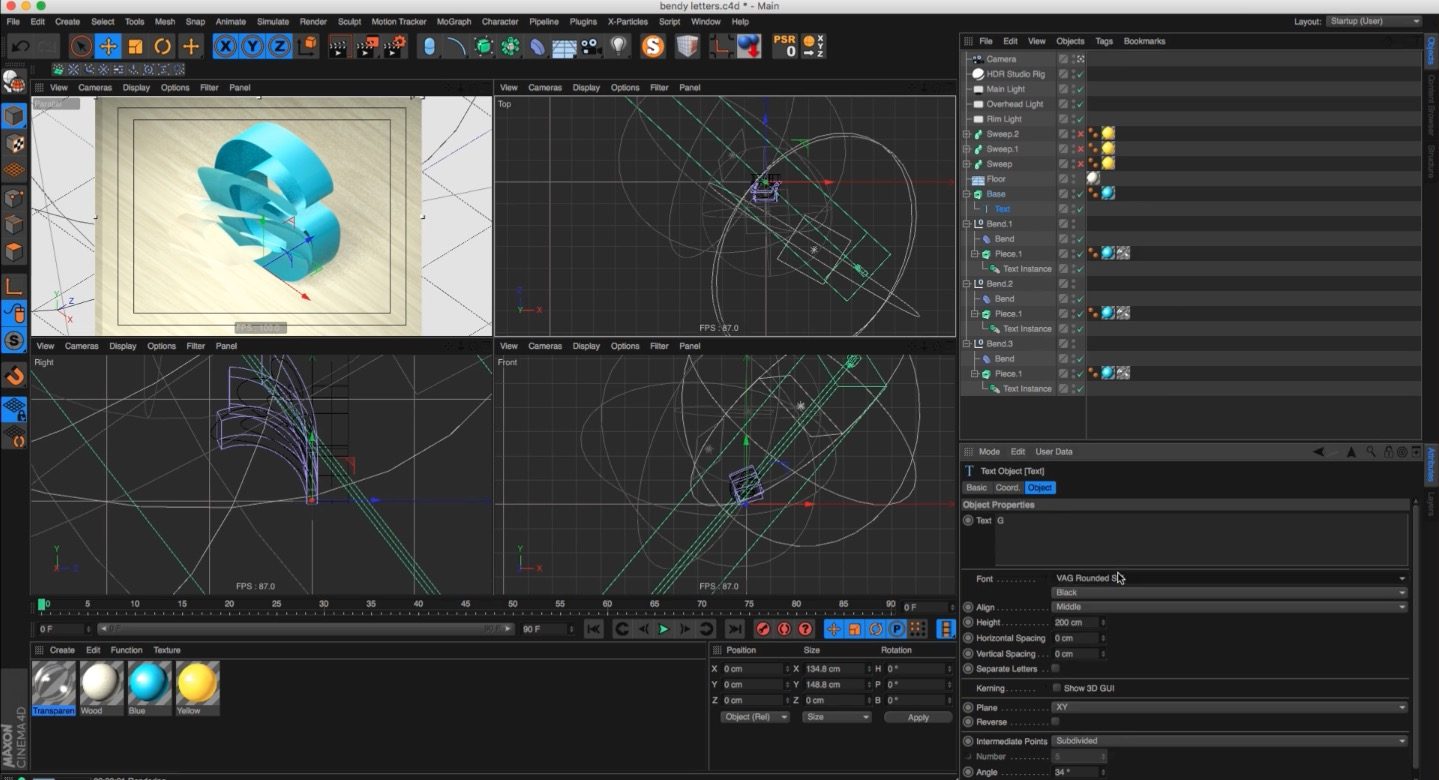Open the Simulate menu

273,21
